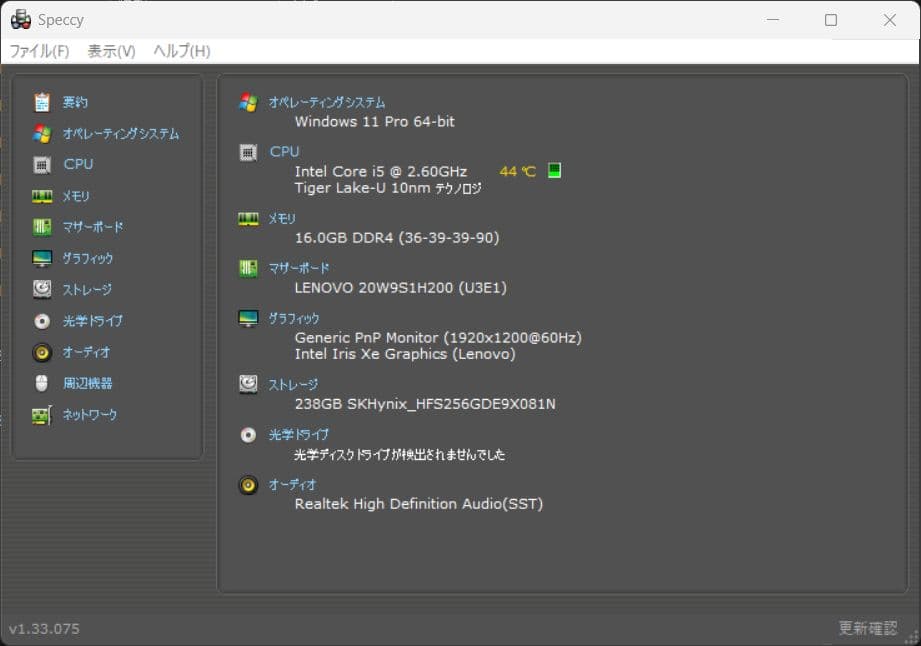Open the グラフィック section icon
The image size is (921, 646).
point(41,258)
